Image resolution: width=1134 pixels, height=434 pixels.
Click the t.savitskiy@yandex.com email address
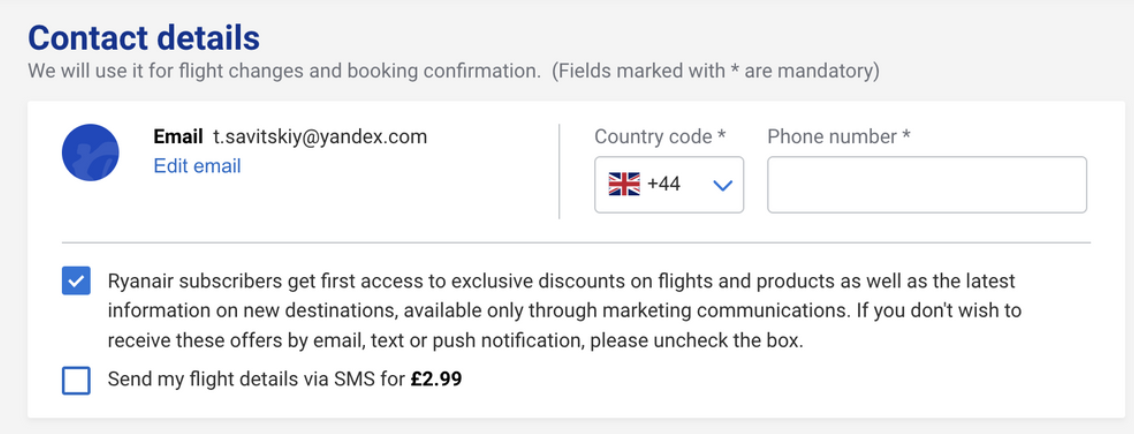320,136
